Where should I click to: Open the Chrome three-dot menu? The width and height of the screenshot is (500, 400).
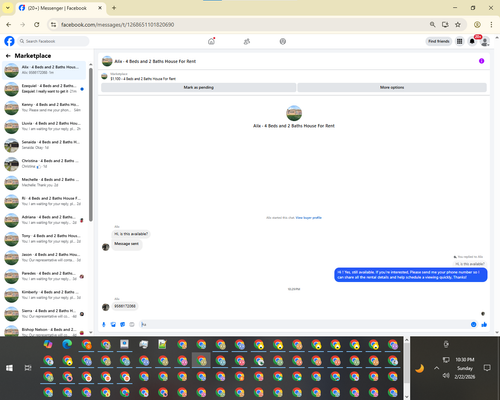point(491,24)
